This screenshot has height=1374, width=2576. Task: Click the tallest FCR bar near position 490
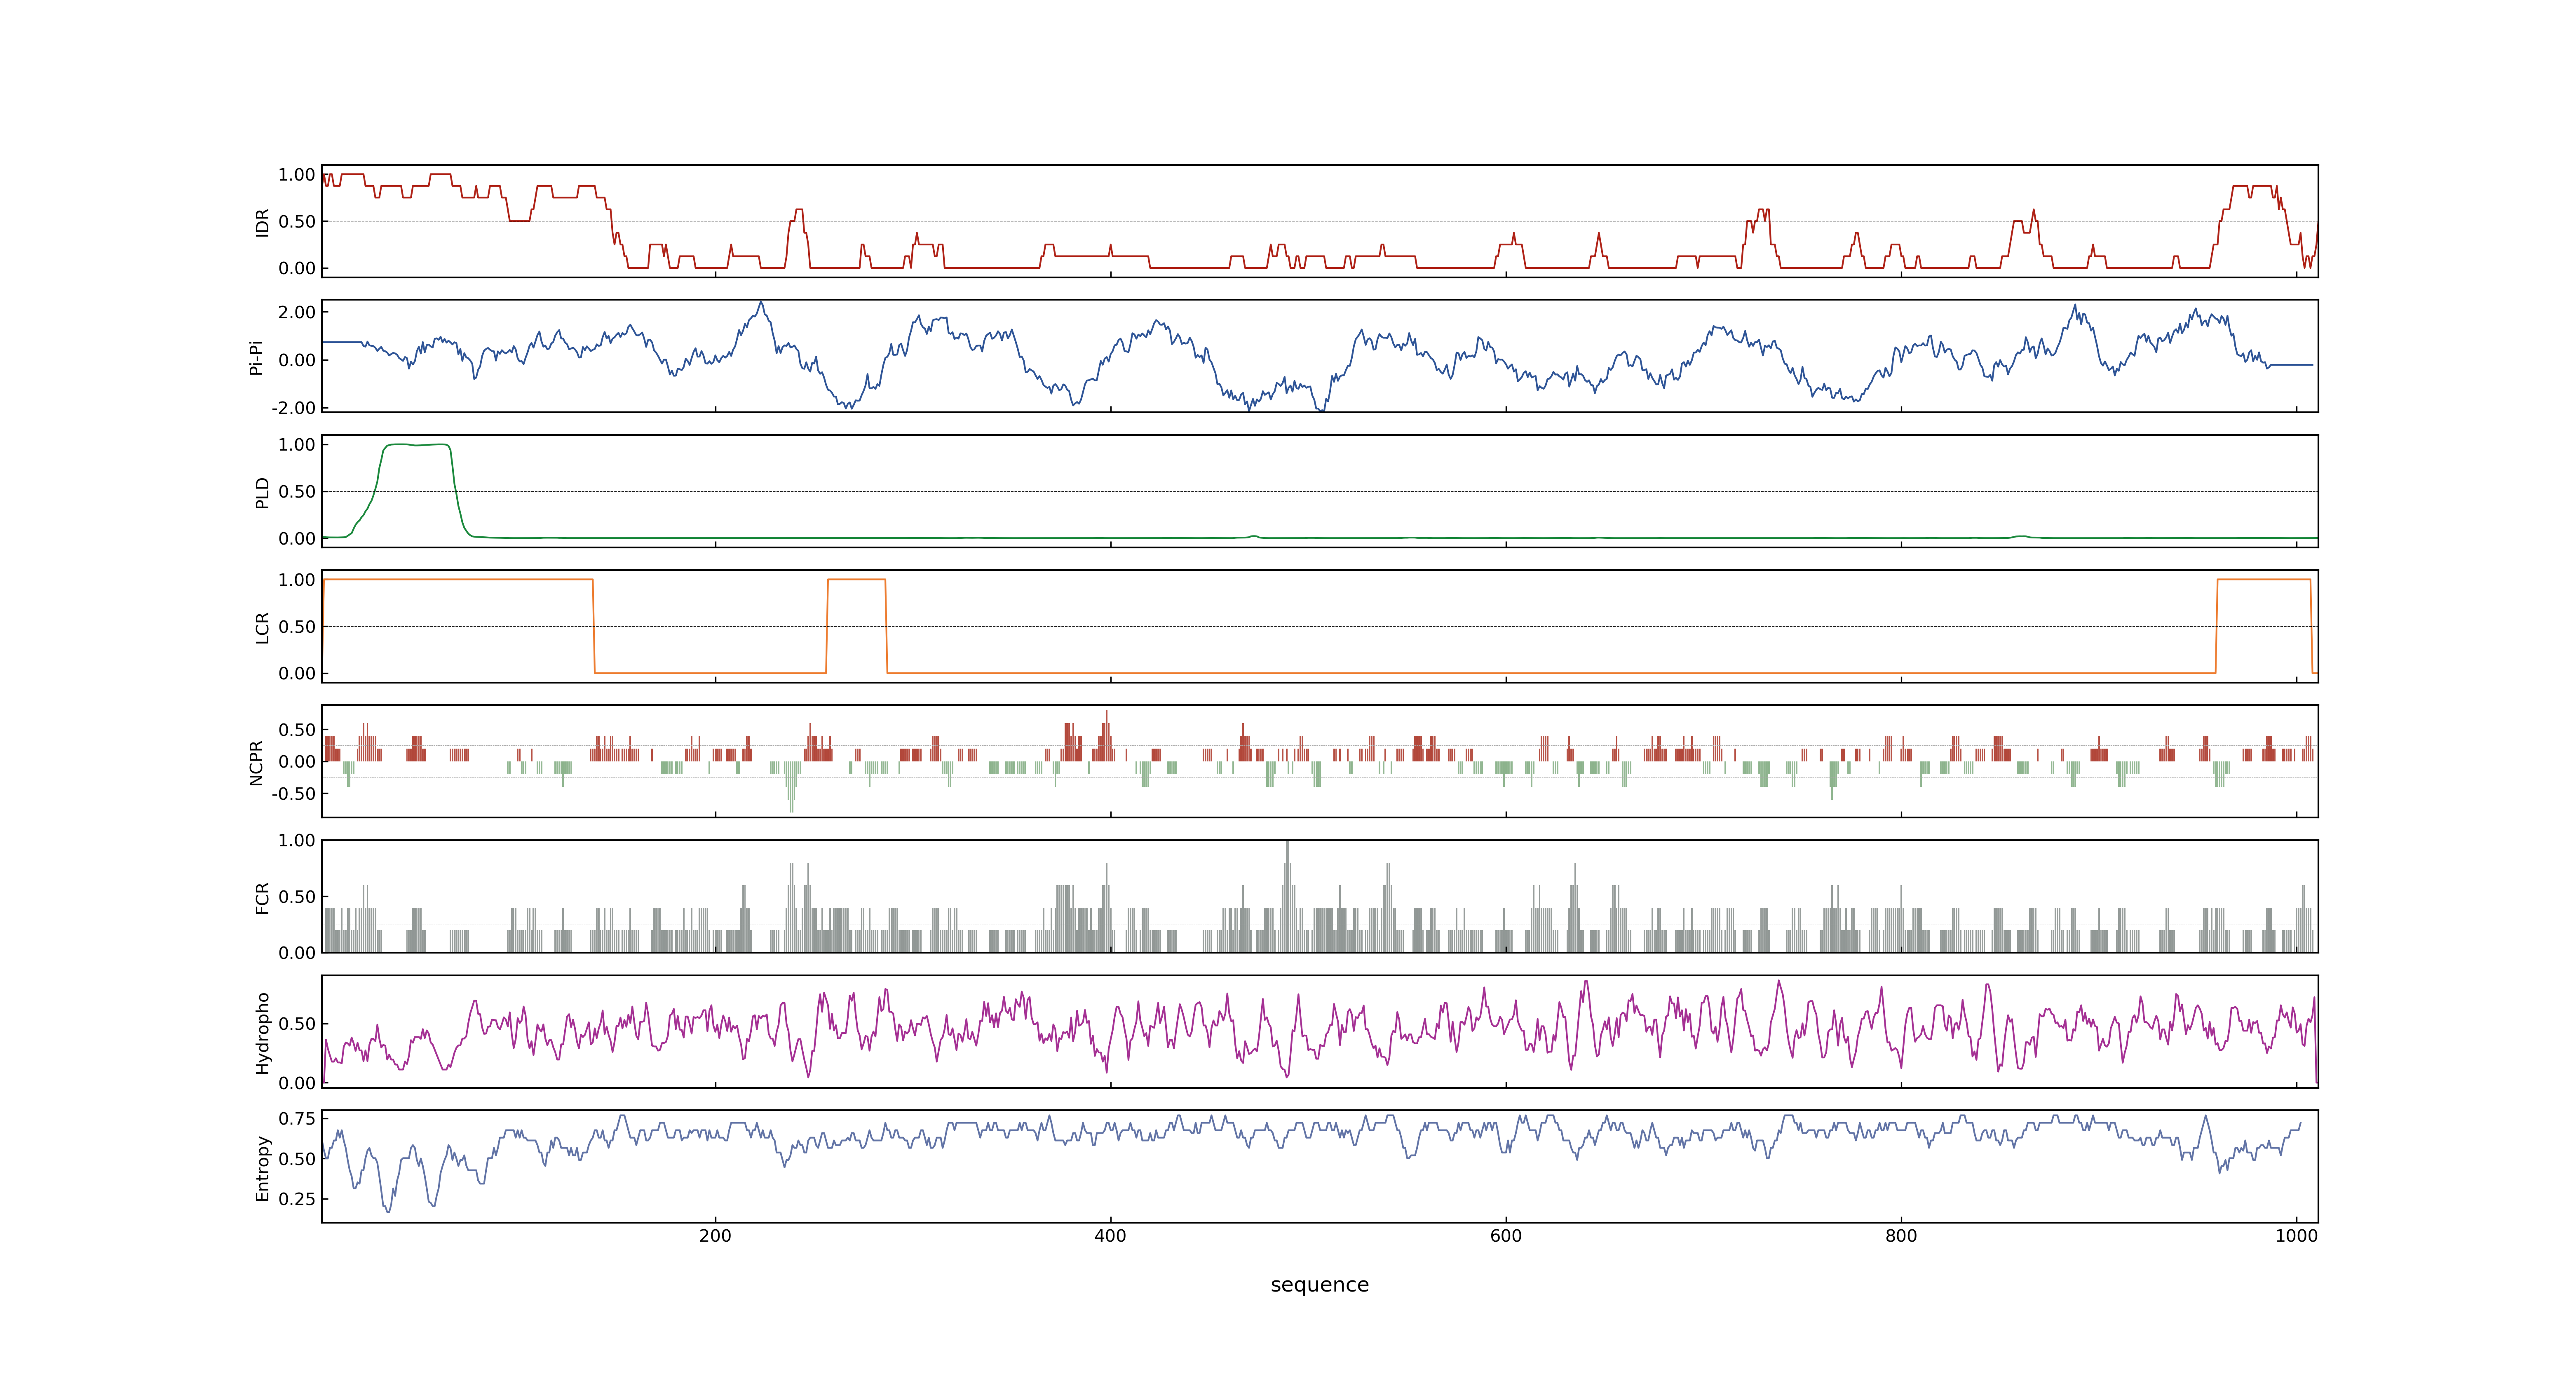click(x=1287, y=896)
